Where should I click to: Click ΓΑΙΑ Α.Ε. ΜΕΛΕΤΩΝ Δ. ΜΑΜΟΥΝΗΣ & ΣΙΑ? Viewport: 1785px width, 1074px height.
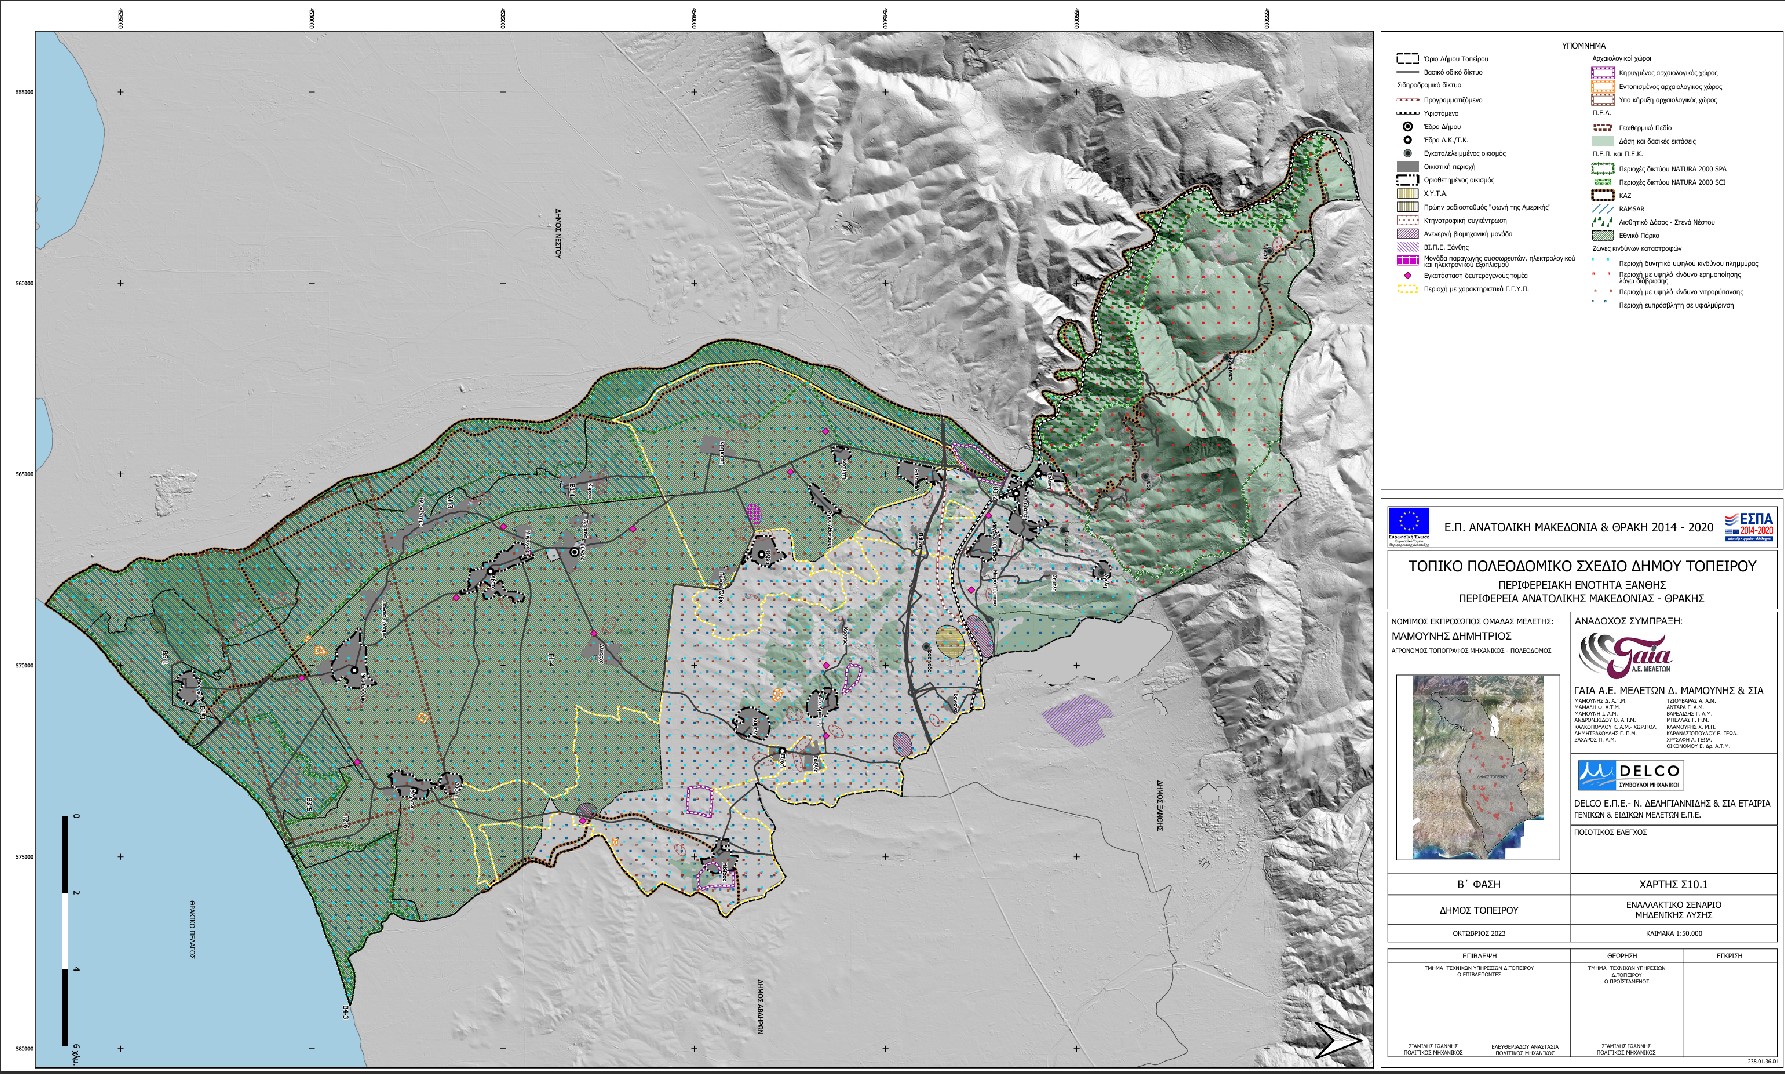1669,690
